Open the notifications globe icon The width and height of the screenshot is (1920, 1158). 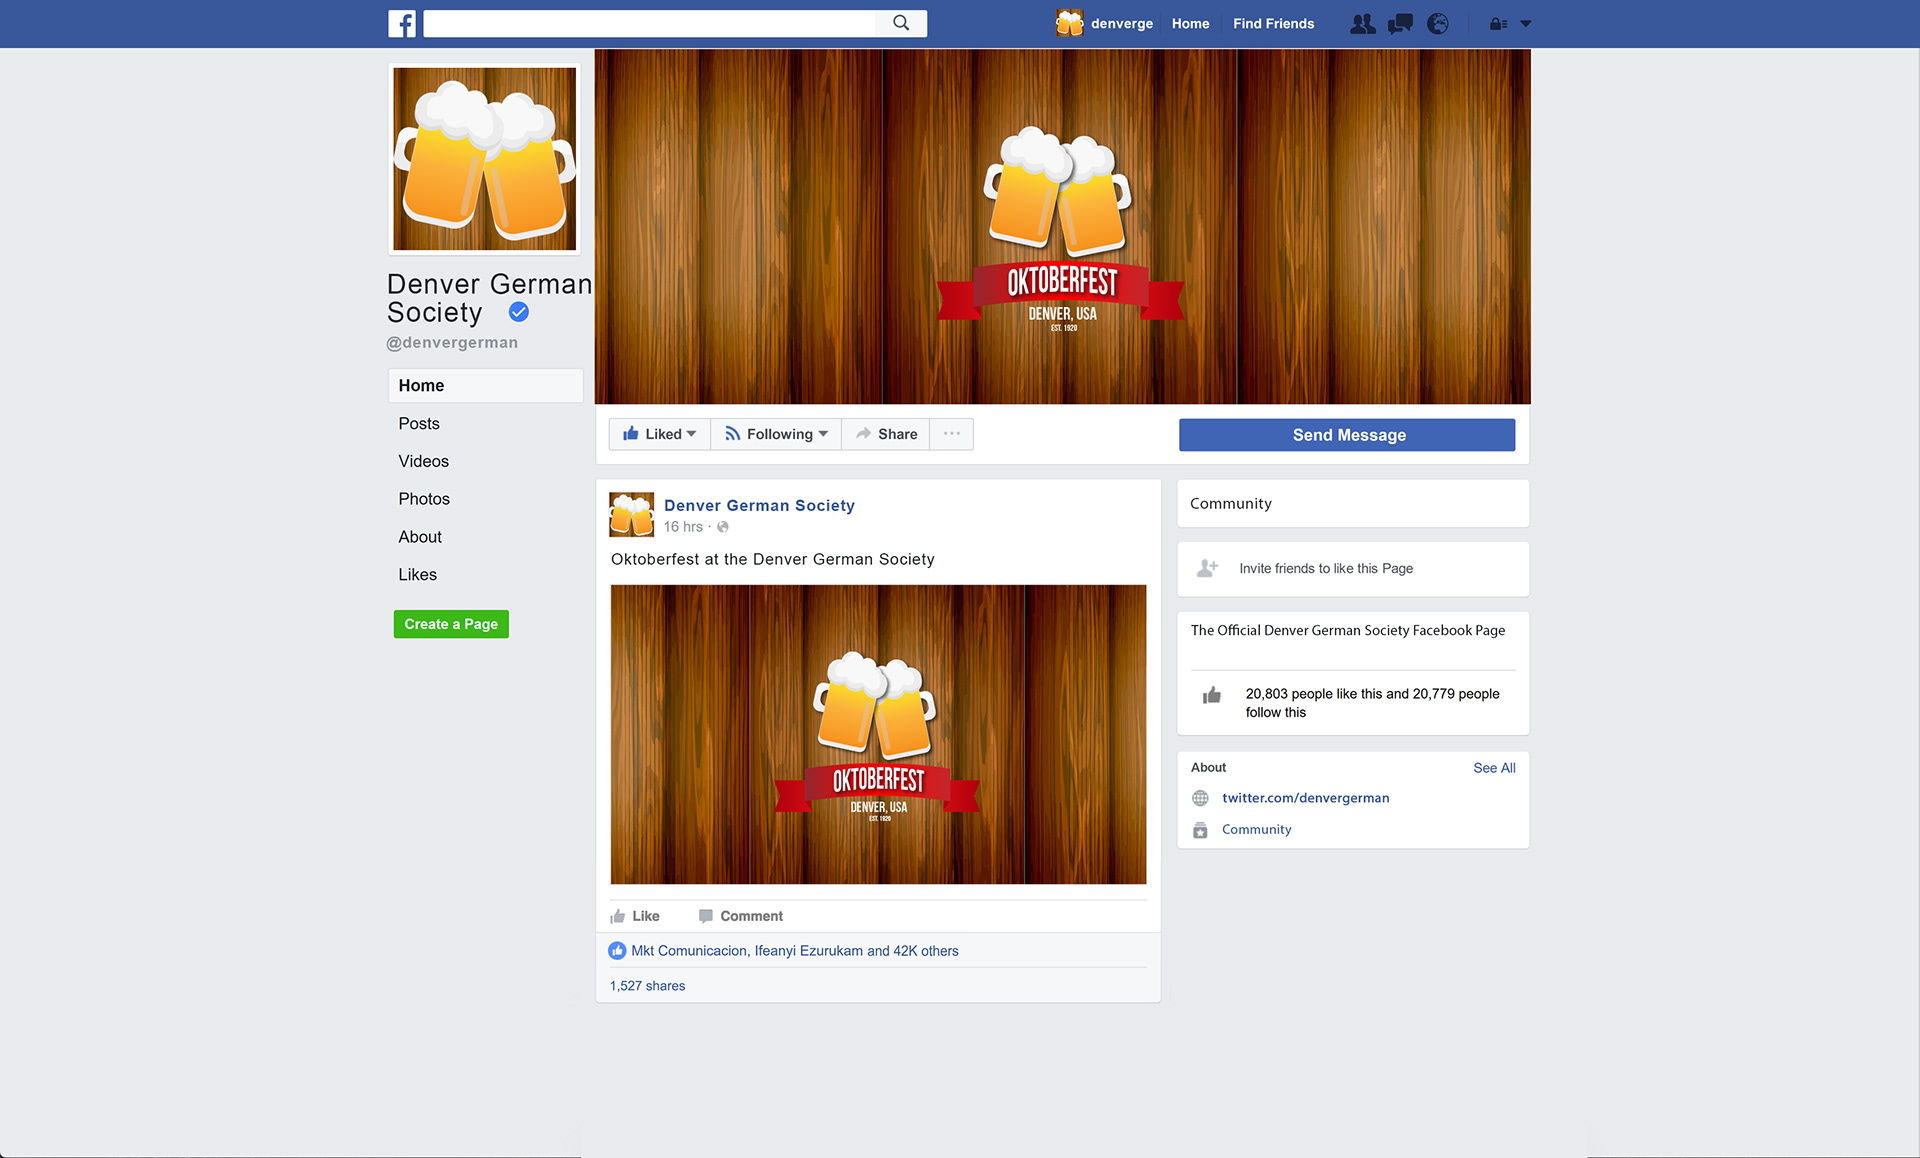[x=1438, y=24]
